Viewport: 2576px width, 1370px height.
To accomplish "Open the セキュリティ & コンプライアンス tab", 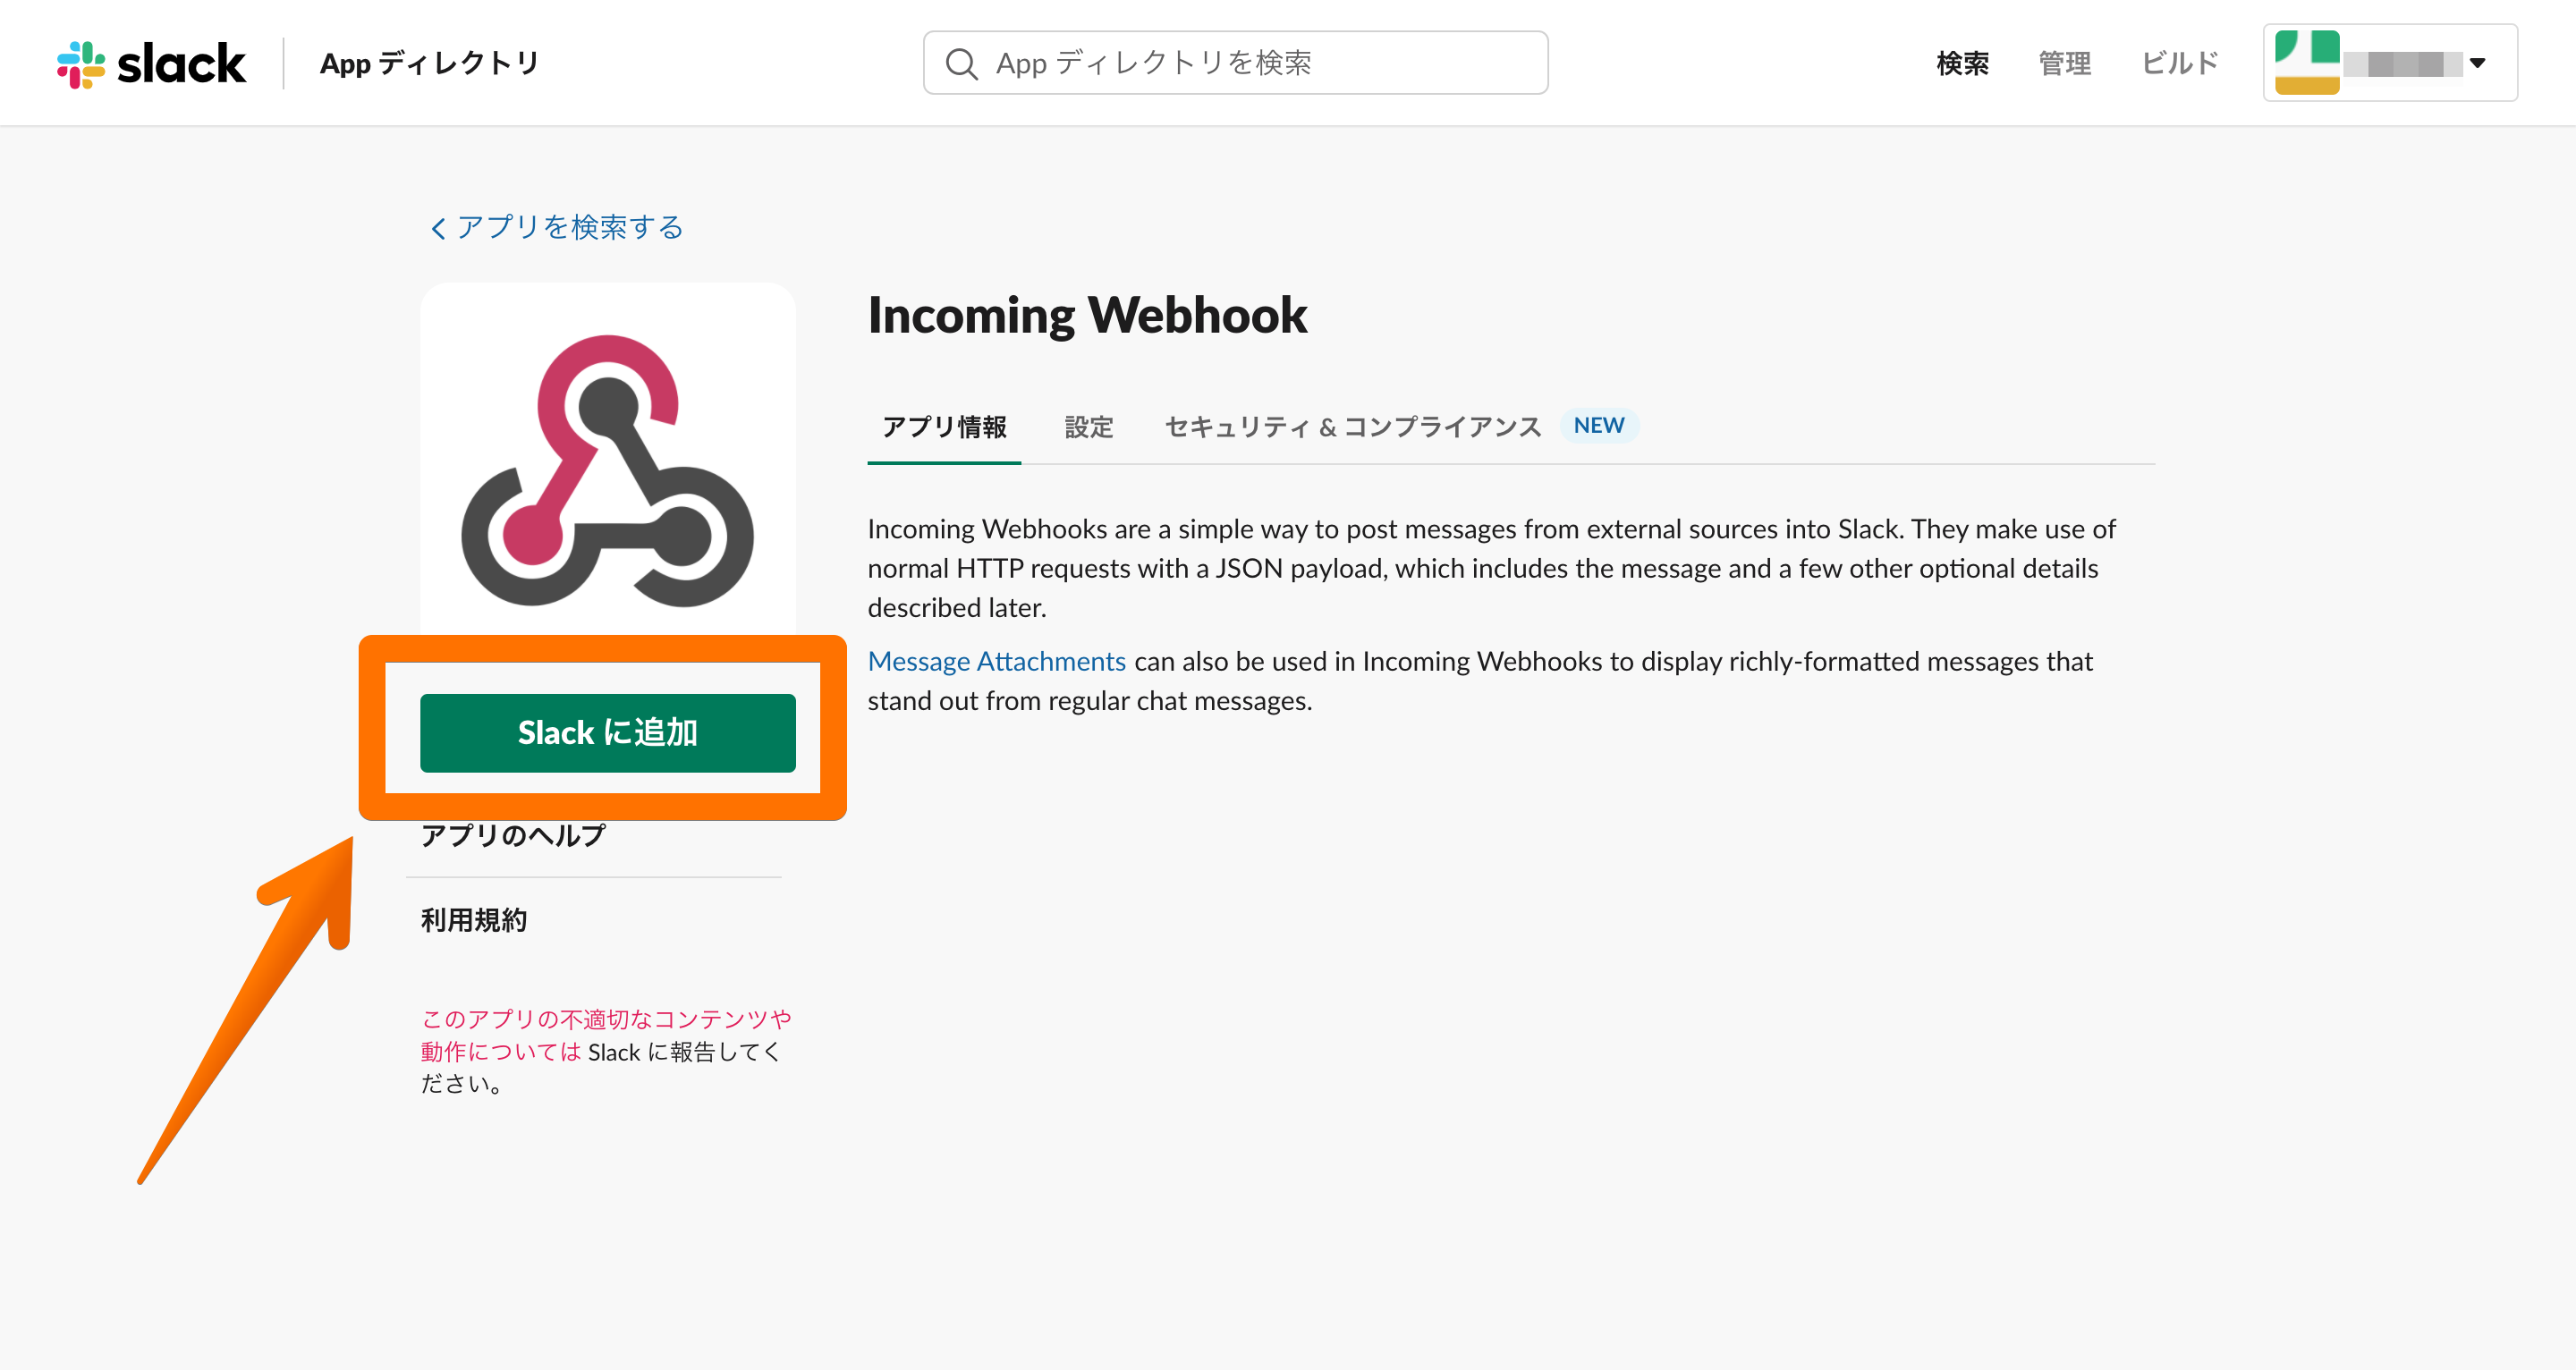I will click(1352, 427).
